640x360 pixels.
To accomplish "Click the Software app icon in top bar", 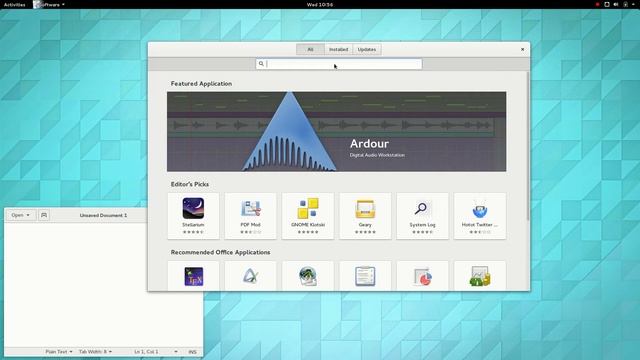I will (x=38, y=4).
